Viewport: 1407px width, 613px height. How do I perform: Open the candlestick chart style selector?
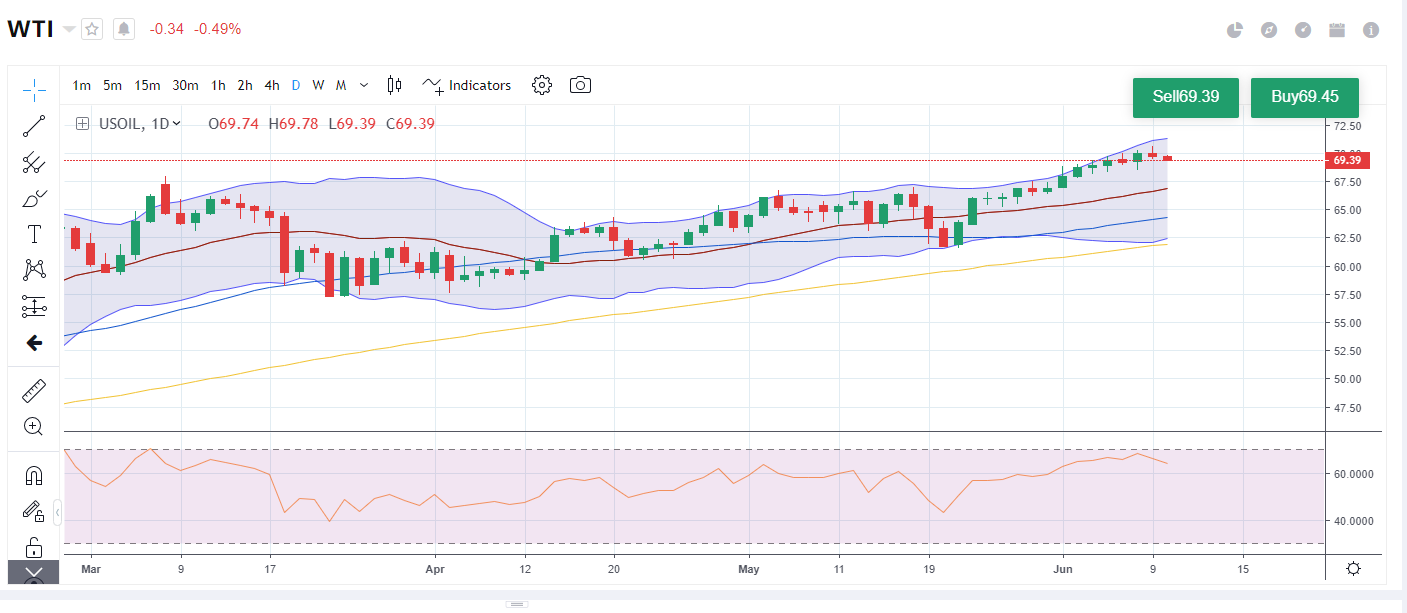(x=394, y=85)
